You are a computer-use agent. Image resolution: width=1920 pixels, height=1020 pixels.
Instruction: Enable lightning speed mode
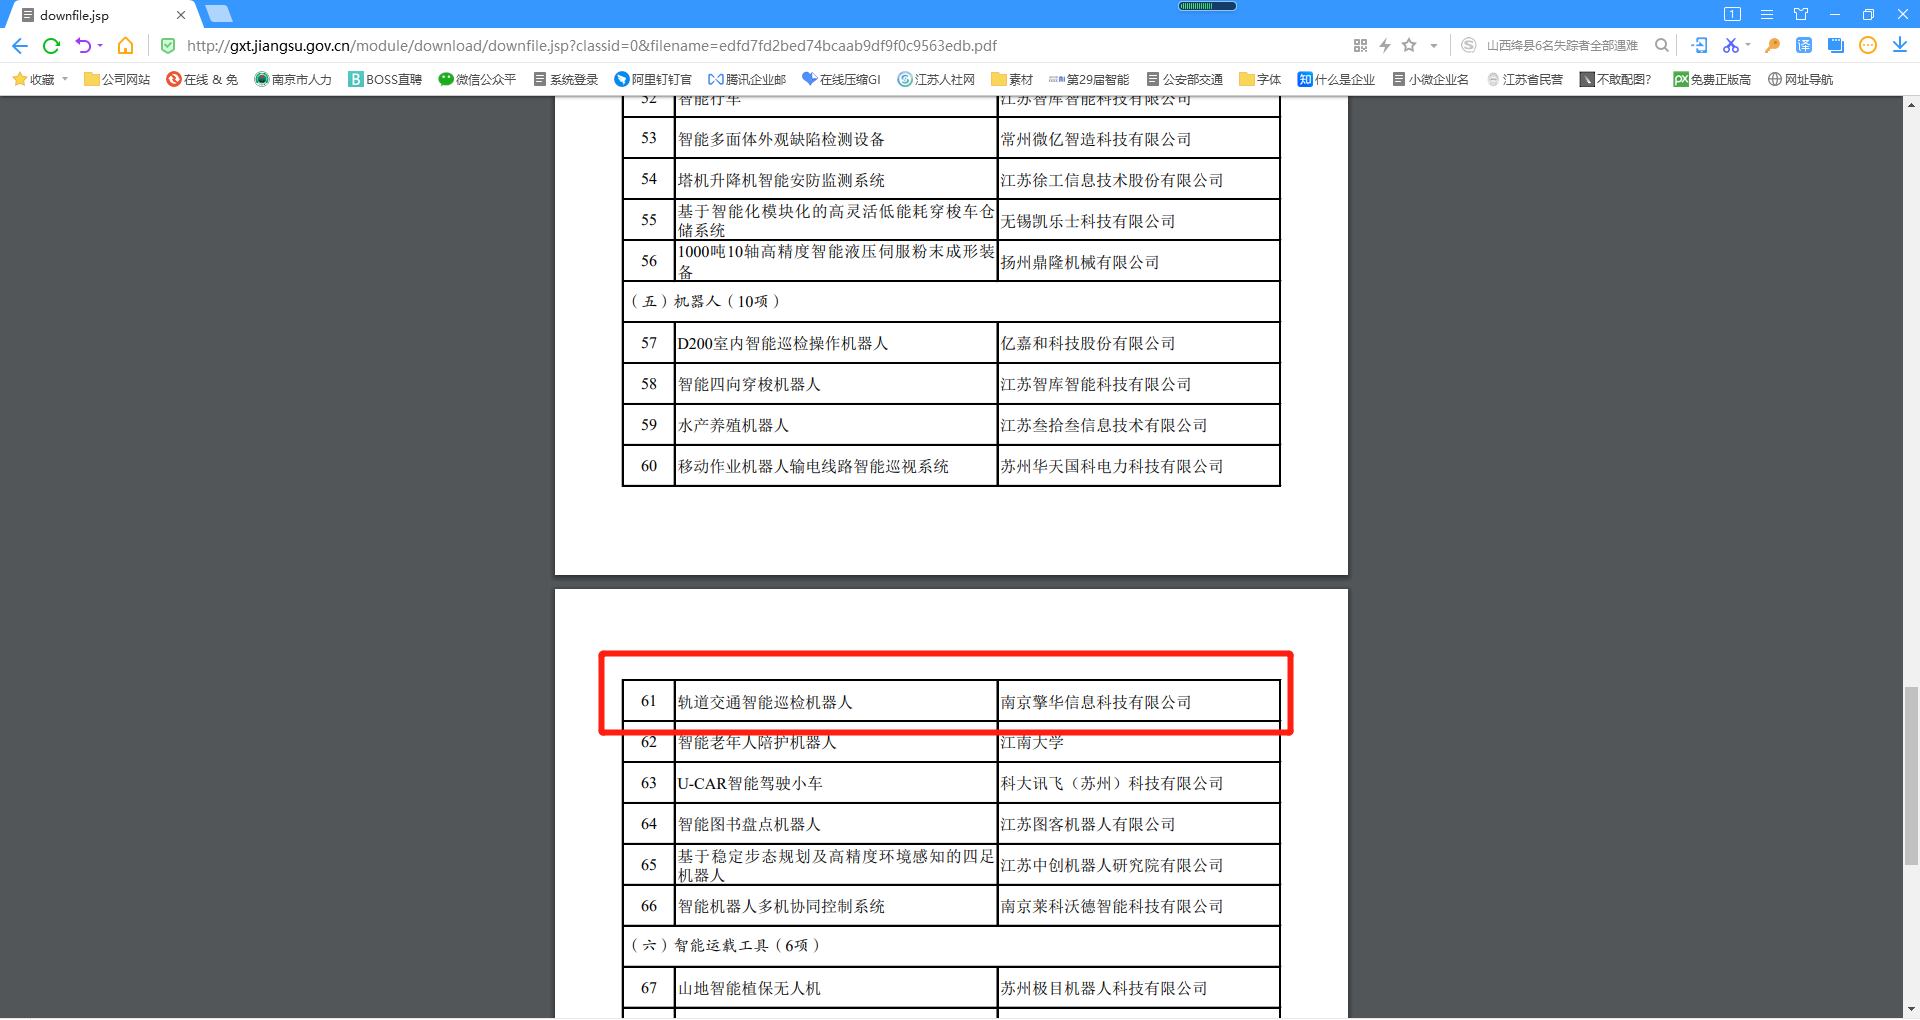(1385, 45)
